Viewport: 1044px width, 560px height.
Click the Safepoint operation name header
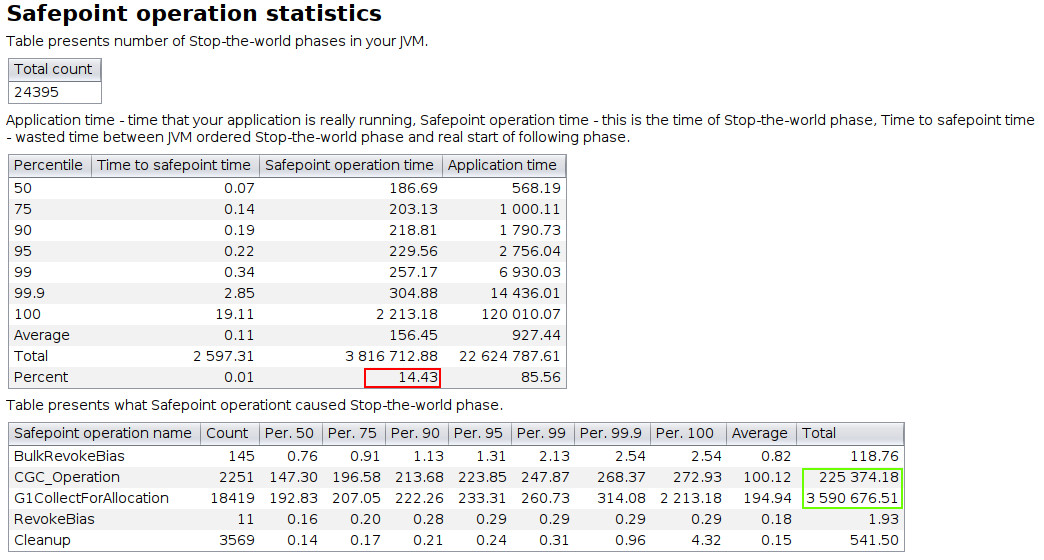[x=105, y=433]
